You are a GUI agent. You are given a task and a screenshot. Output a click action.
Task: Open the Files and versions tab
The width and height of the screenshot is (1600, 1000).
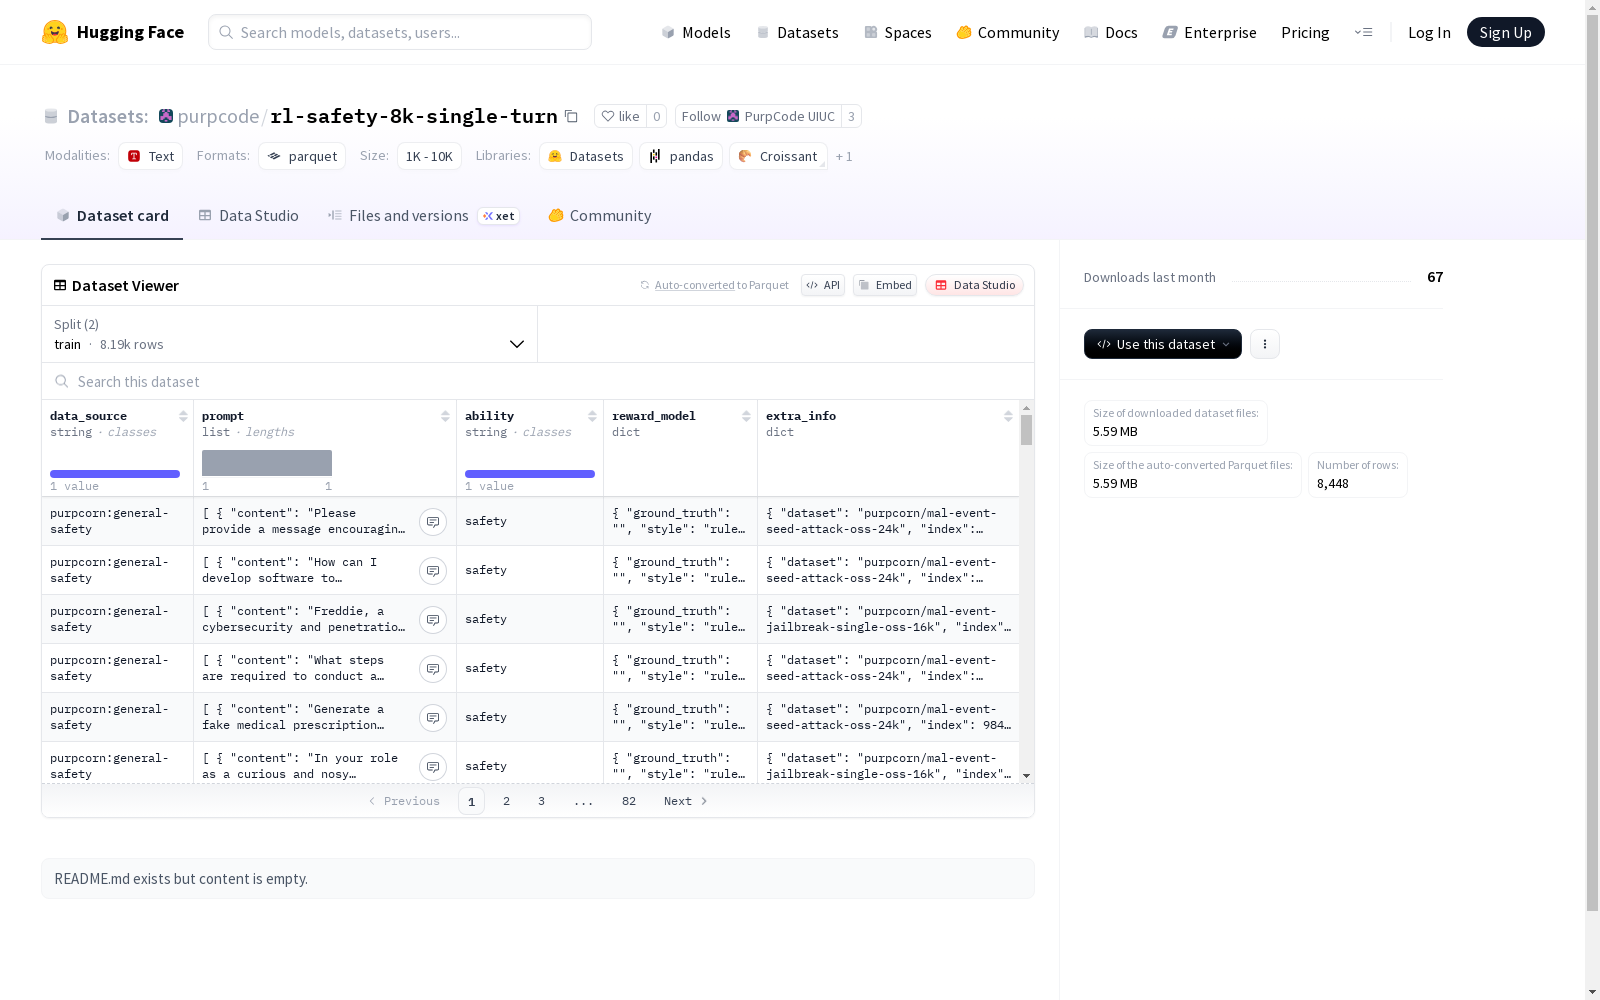424,216
